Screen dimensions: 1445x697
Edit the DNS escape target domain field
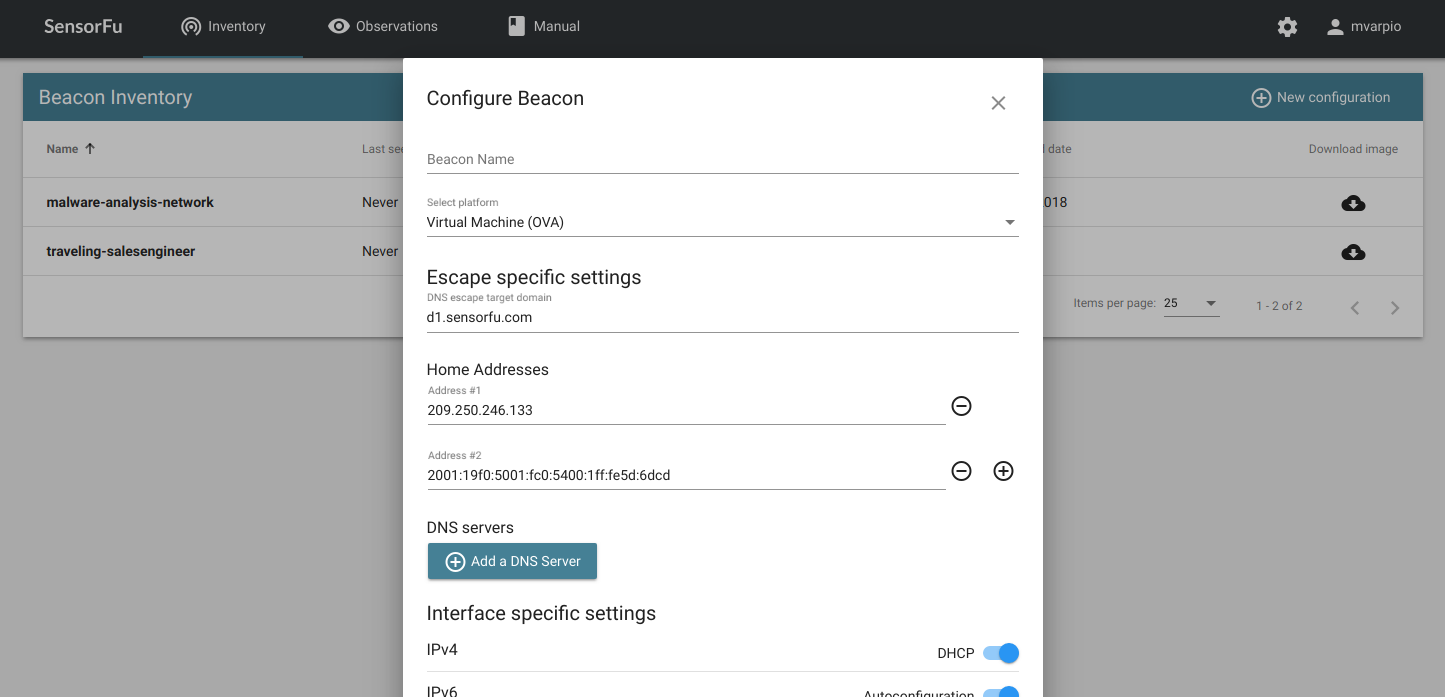click(x=722, y=318)
